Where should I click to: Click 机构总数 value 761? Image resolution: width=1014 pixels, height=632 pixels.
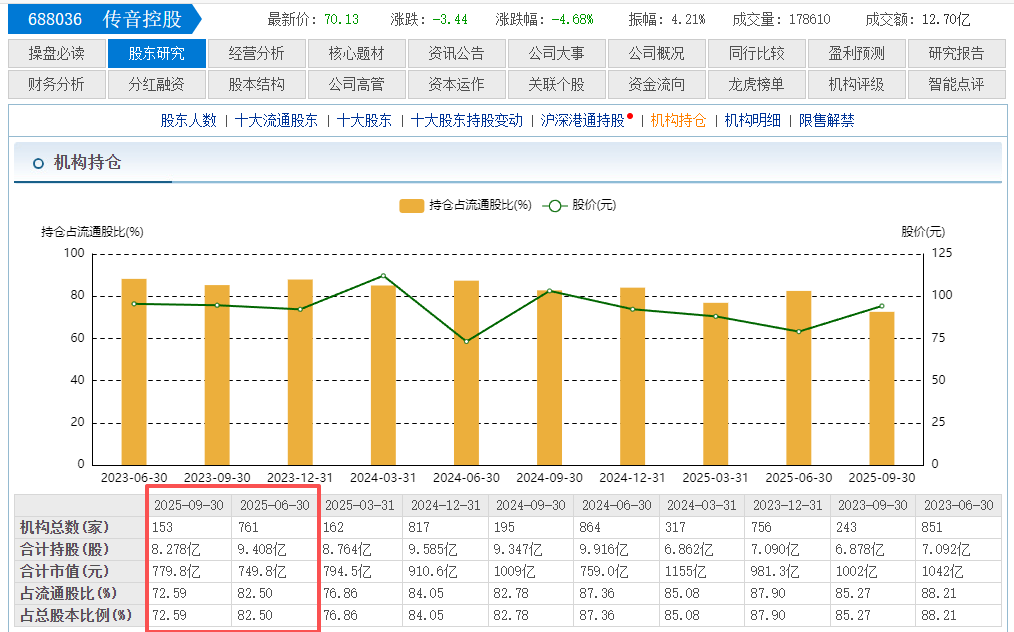(248, 527)
